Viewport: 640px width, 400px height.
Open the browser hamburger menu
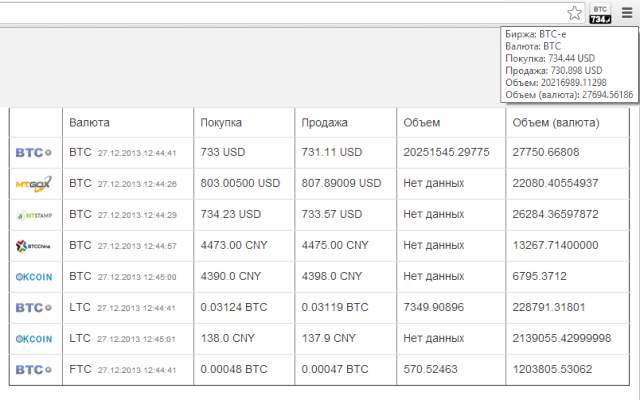pyautogui.click(x=627, y=13)
